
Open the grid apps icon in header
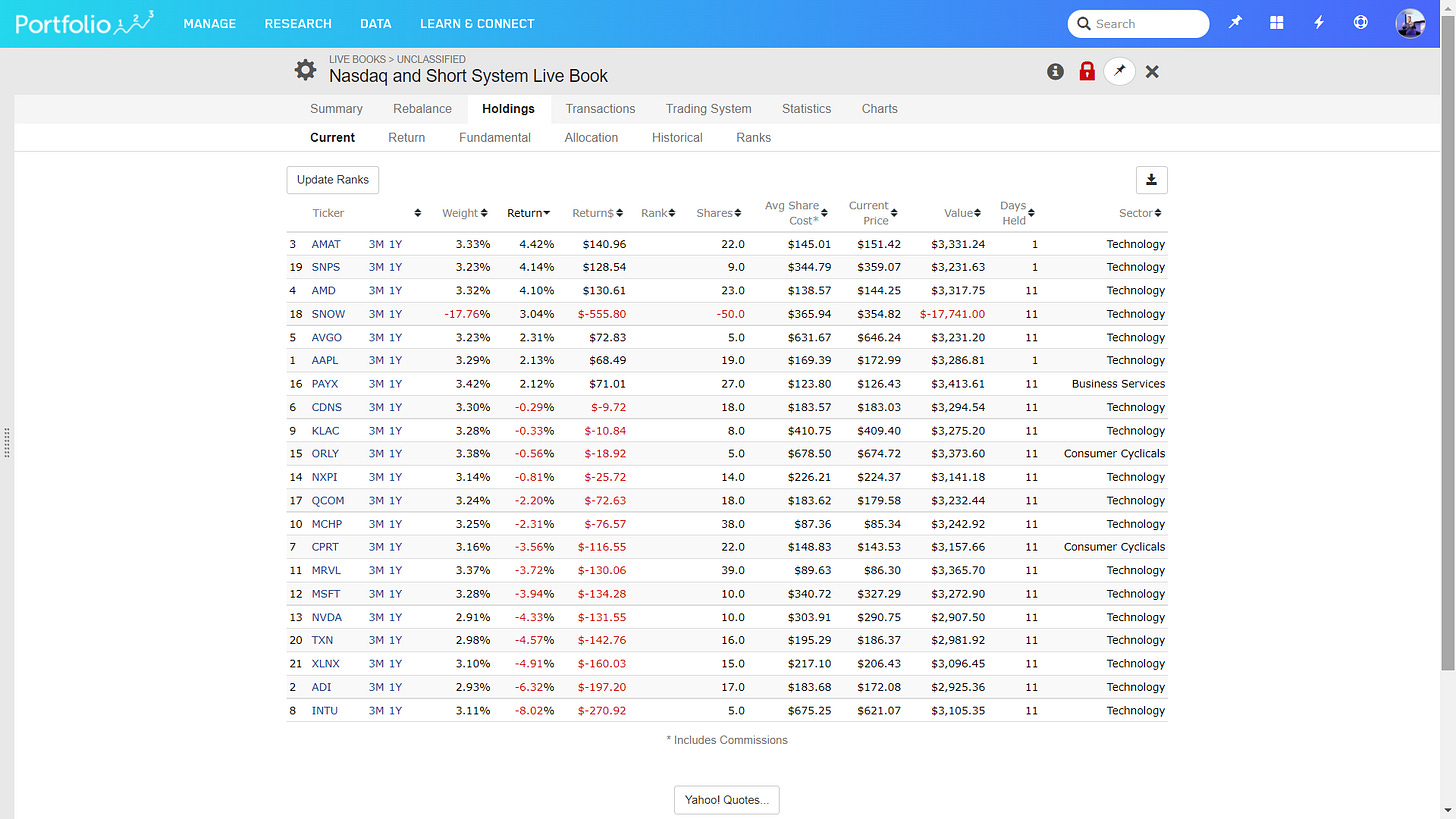coord(1277,23)
